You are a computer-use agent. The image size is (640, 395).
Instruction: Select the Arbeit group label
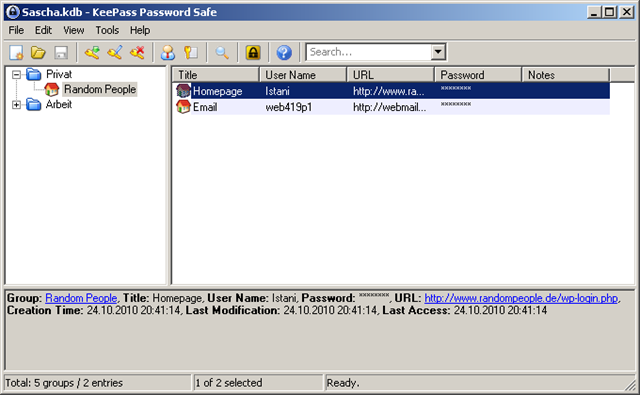59,104
